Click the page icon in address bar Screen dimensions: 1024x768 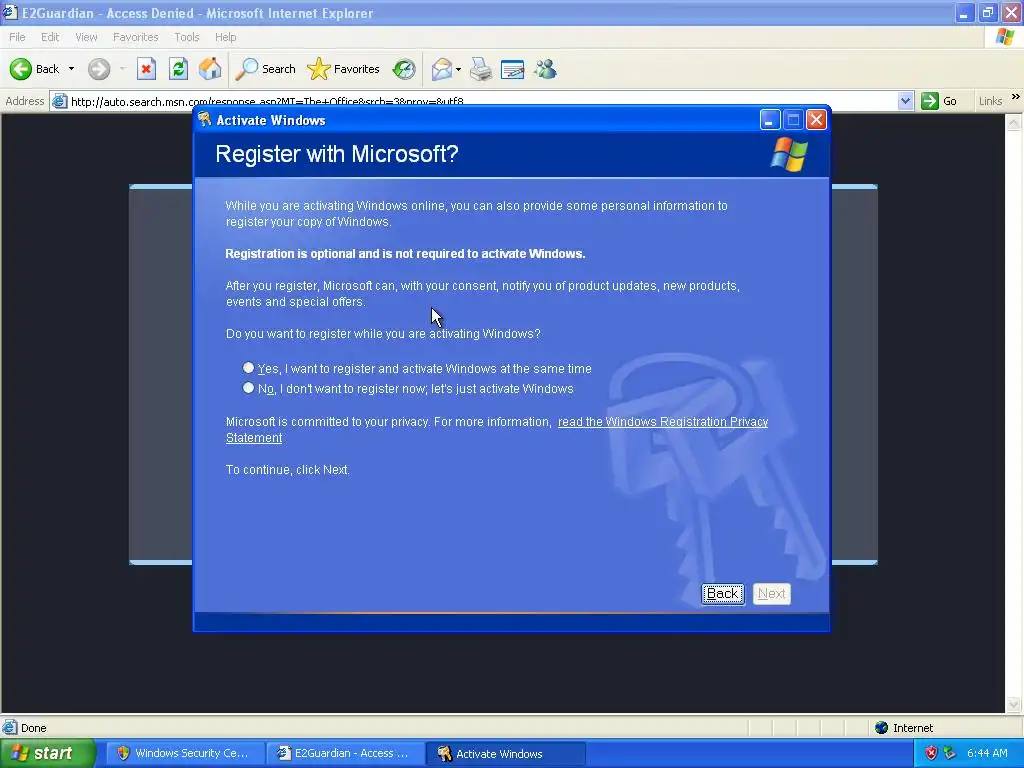[x=59, y=101]
